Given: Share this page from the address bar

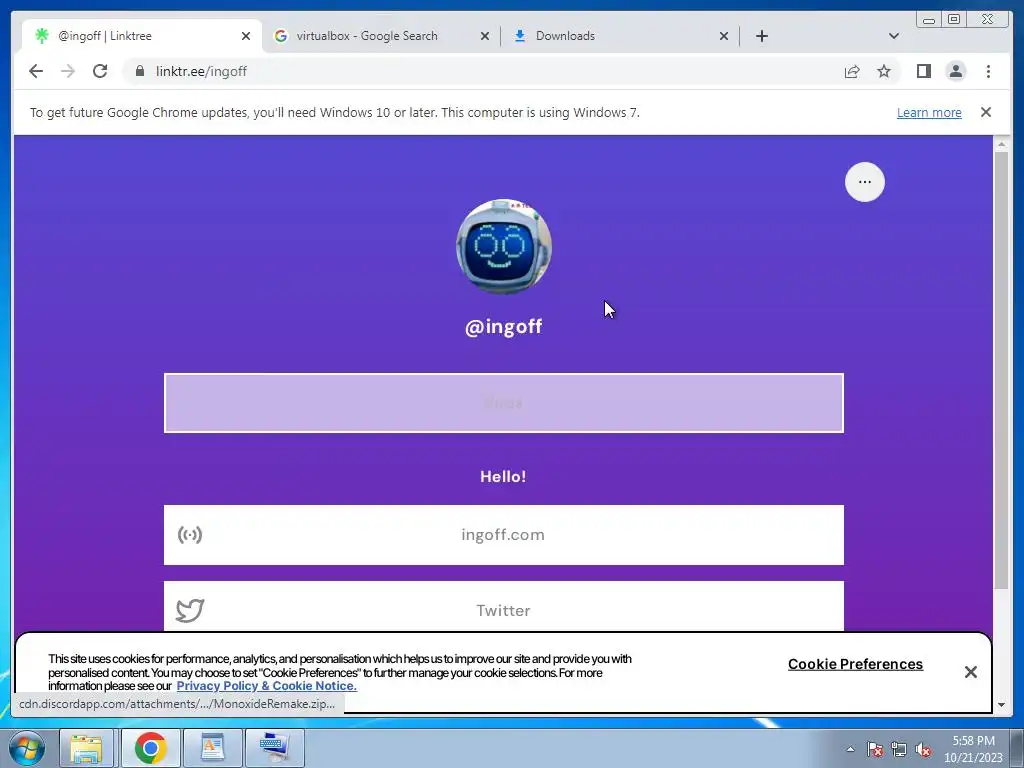Looking at the screenshot, I should [852, 71].
